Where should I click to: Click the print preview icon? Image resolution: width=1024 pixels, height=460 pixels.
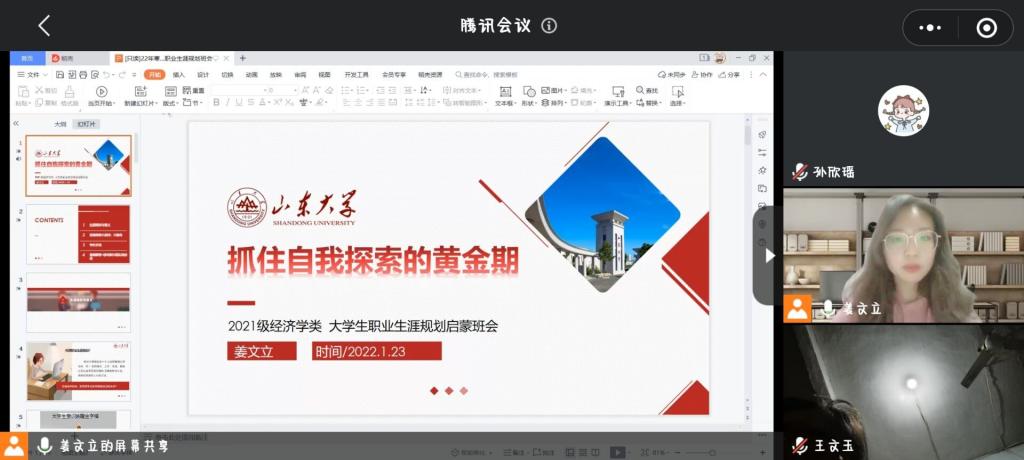click(95, 74)
